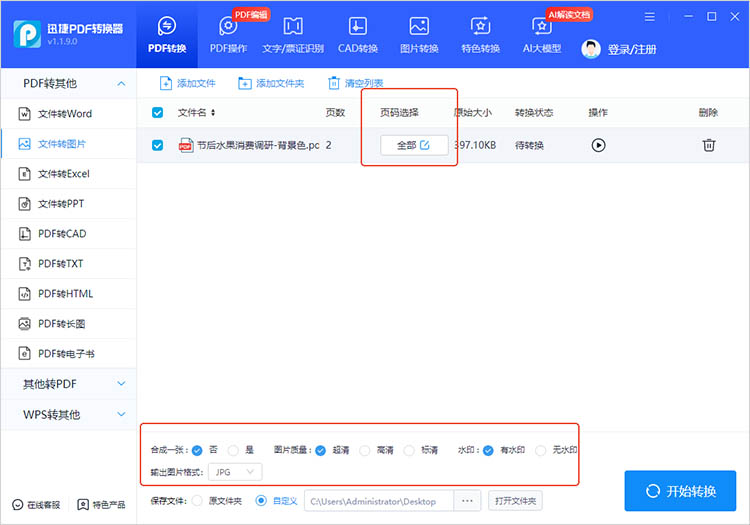The width and height of the screenshot is (750, 525).
Task: Click the 清空列表 button
Action: (x=355, y=83)
